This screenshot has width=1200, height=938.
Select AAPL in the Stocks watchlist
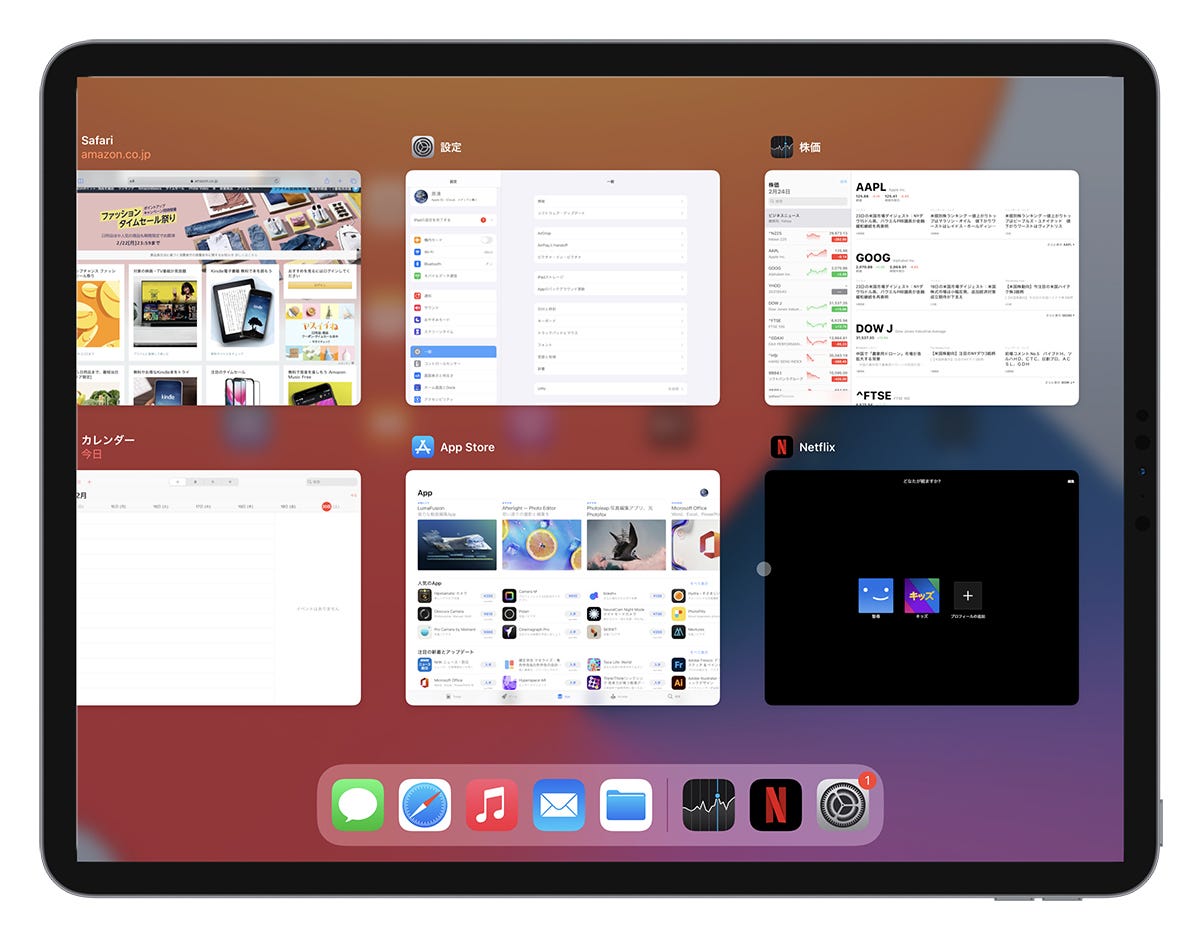point(807,252)
